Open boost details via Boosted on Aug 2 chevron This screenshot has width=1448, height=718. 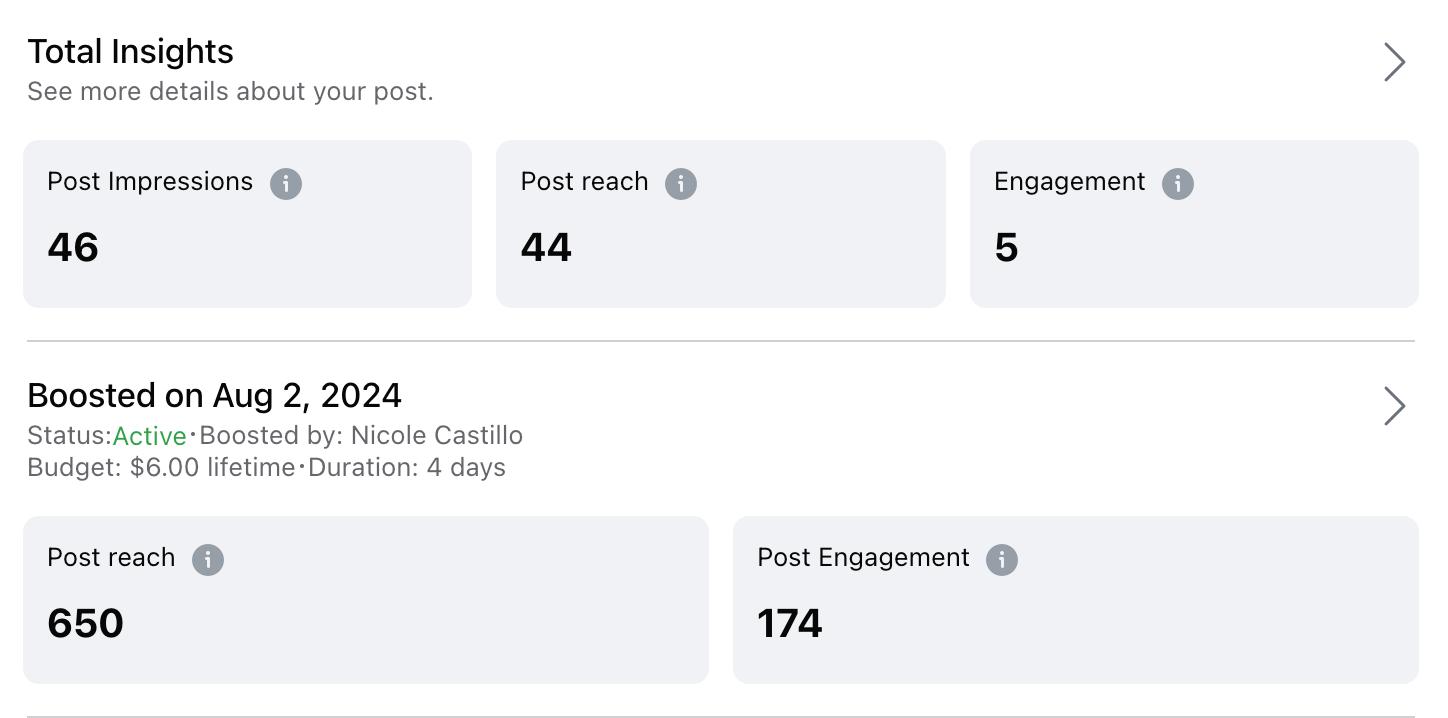tap(1394, 406)
